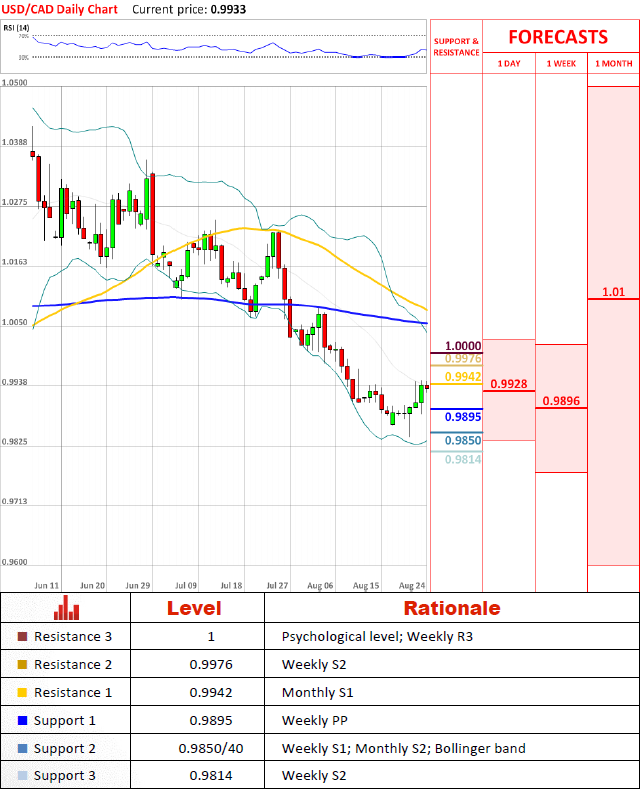The width and height of the screenshot is (640, 789).
Task: Click the 1.01 one-month forecast value
Action: pos(613,292)
